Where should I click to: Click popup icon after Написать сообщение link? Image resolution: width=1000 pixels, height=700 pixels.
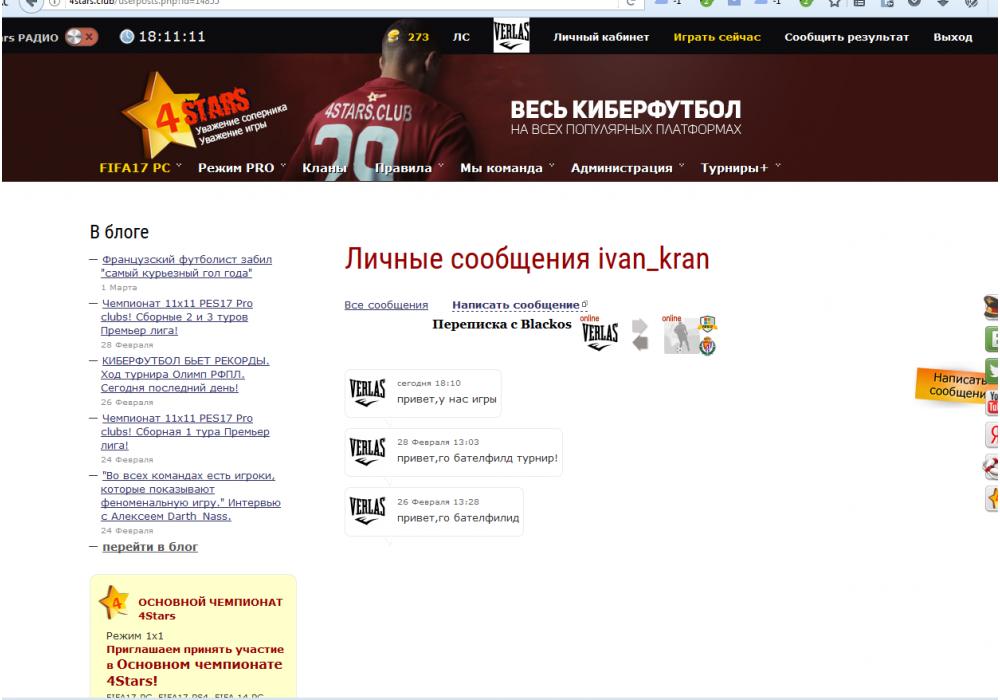tap(584, 304)
